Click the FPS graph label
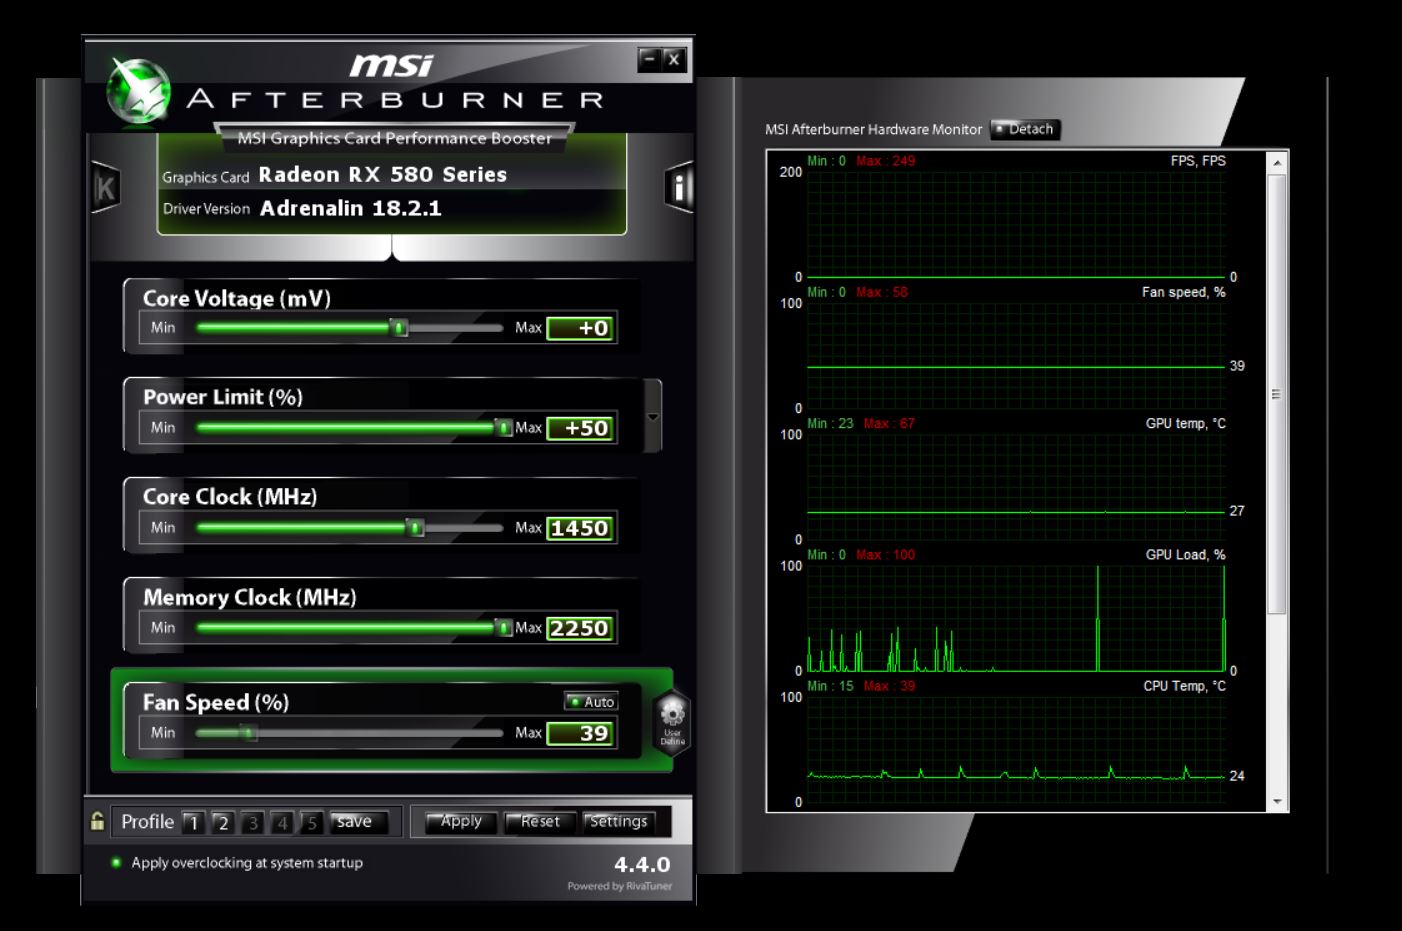 point(1198,160)
